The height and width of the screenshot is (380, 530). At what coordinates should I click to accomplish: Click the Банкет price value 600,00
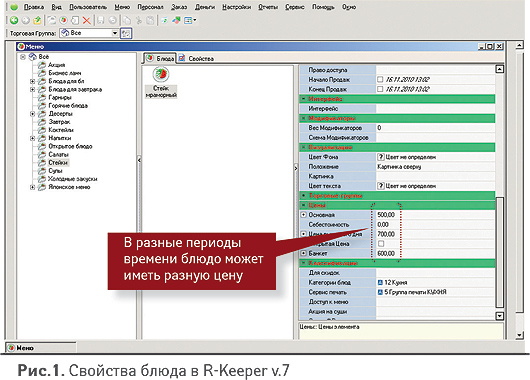386,253
